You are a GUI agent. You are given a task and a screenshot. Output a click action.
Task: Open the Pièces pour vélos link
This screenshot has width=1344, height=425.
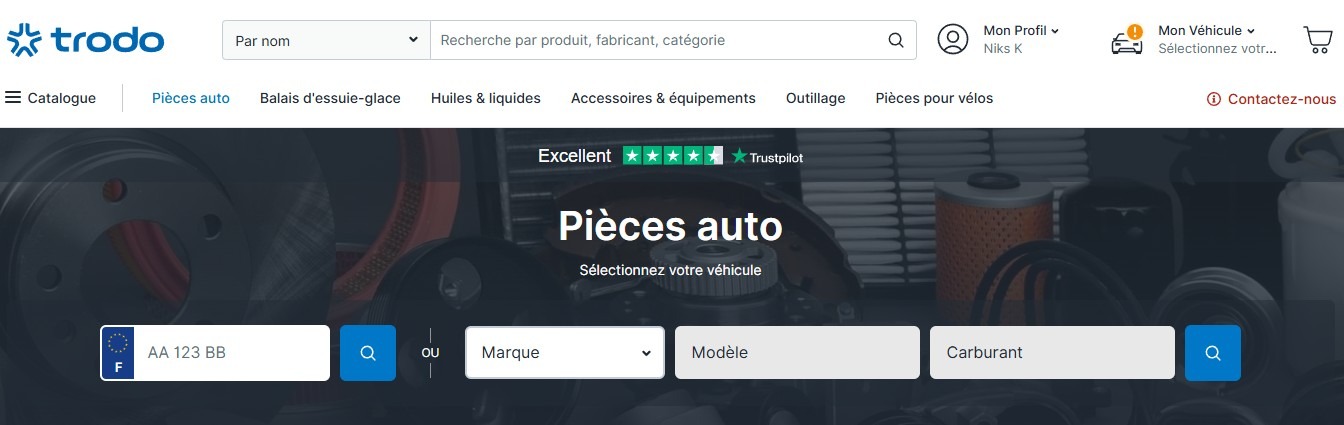pyautogui.click(x=934, y=98)
